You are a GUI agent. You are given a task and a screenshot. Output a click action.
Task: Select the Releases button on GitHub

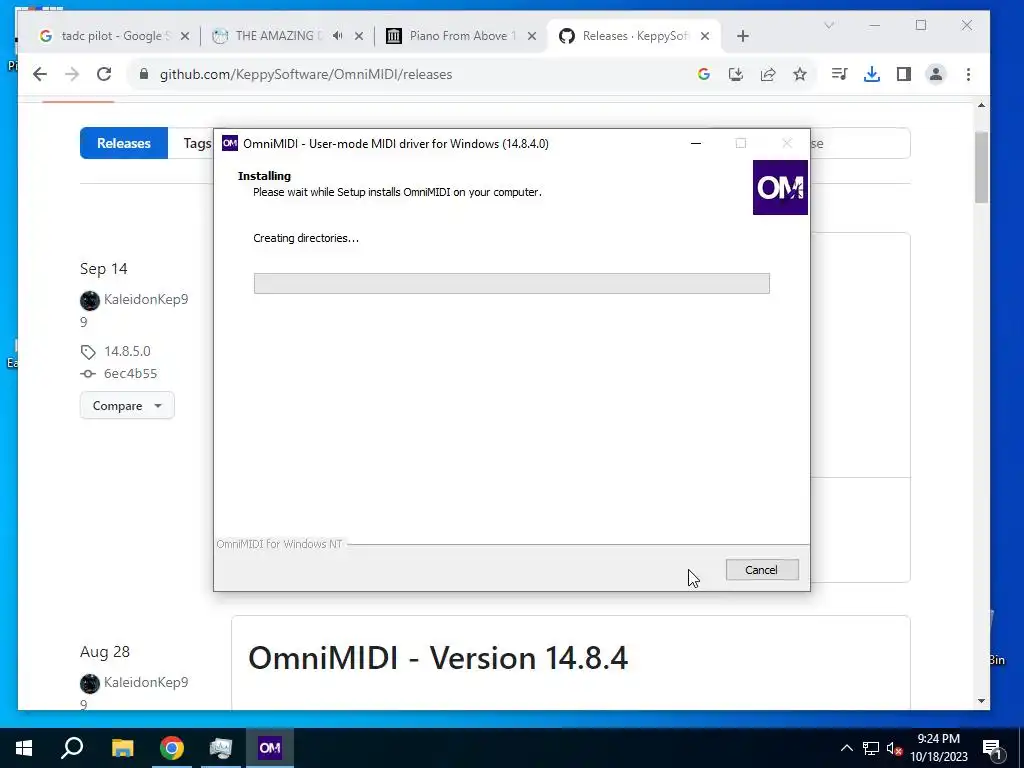[x=124, y=143]
